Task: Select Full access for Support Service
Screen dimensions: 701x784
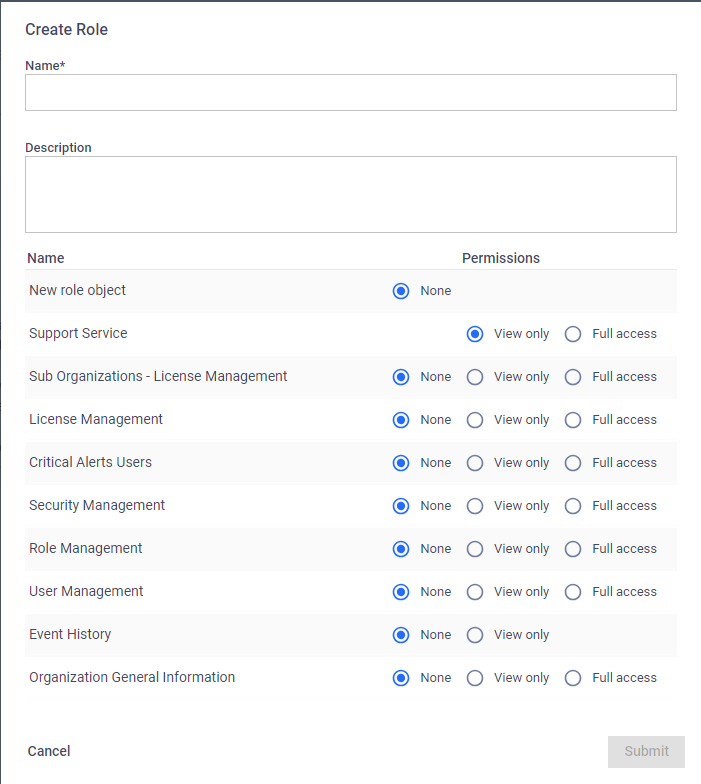Action: (572, 334)
